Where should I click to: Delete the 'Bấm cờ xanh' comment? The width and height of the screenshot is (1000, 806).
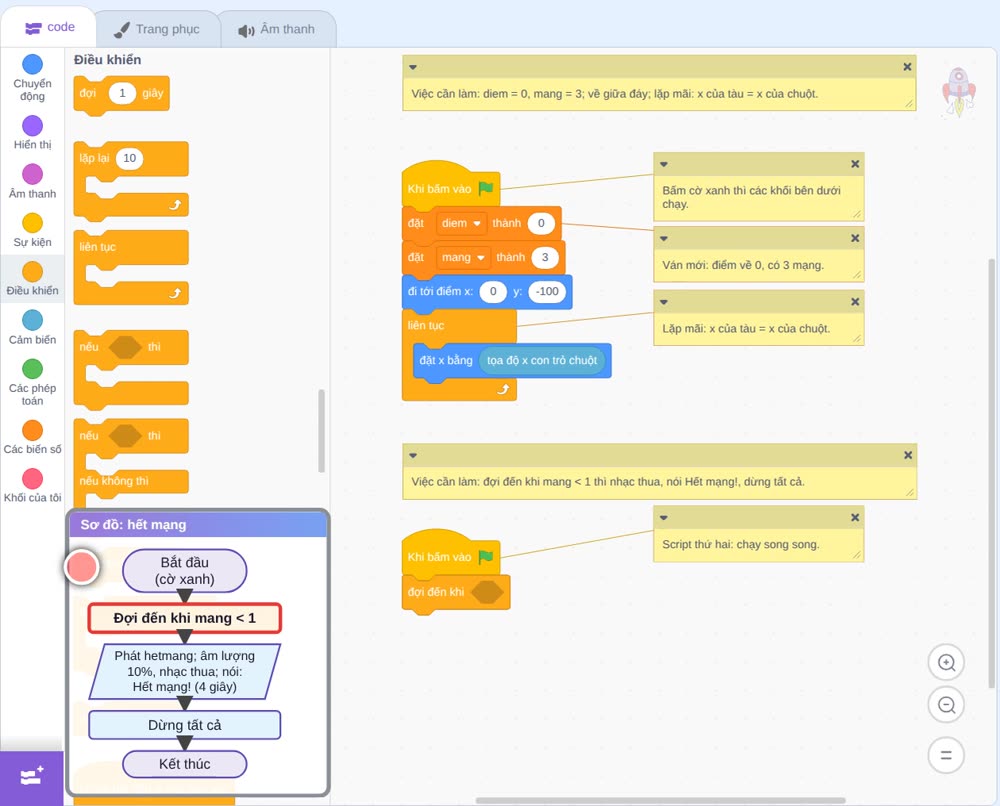click(855, 165)
